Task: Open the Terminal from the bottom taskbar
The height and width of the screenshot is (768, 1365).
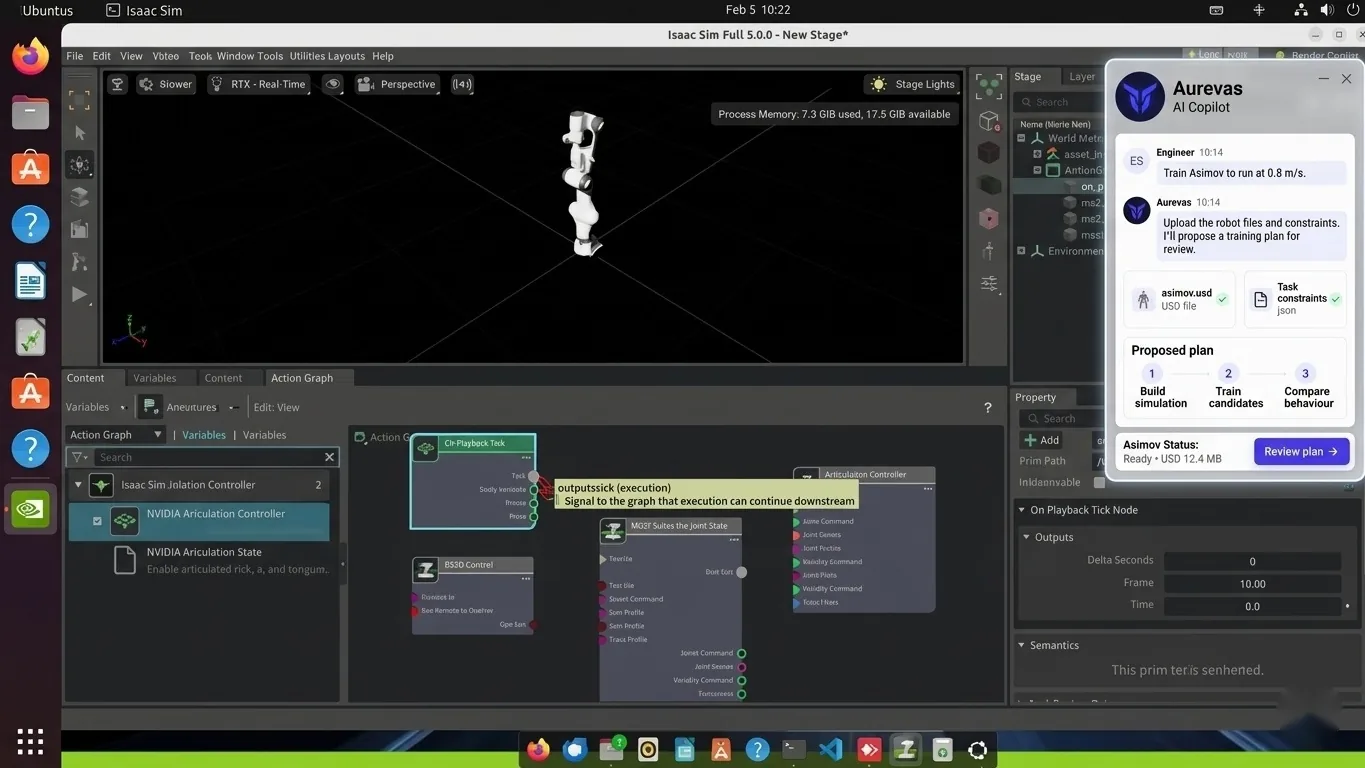Action: click(x=794, y=749)
